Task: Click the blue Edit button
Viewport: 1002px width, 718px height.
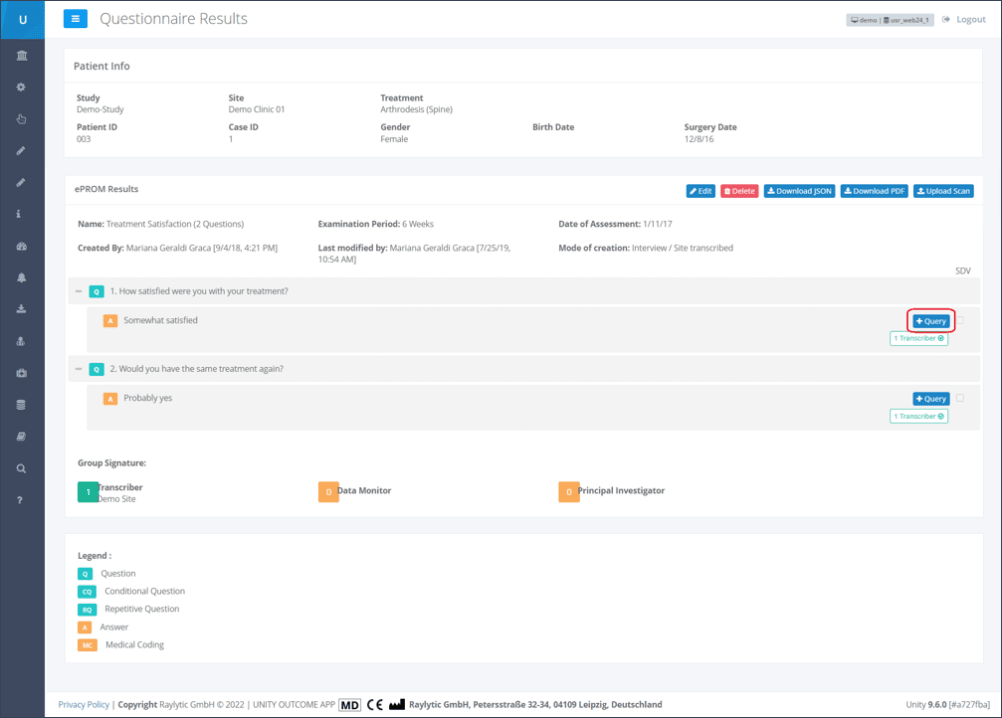Action: click(x=700, y=191)
